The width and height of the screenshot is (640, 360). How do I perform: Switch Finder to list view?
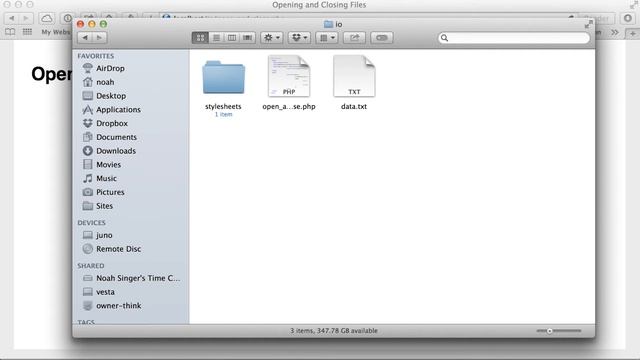(x=216, y=38)
